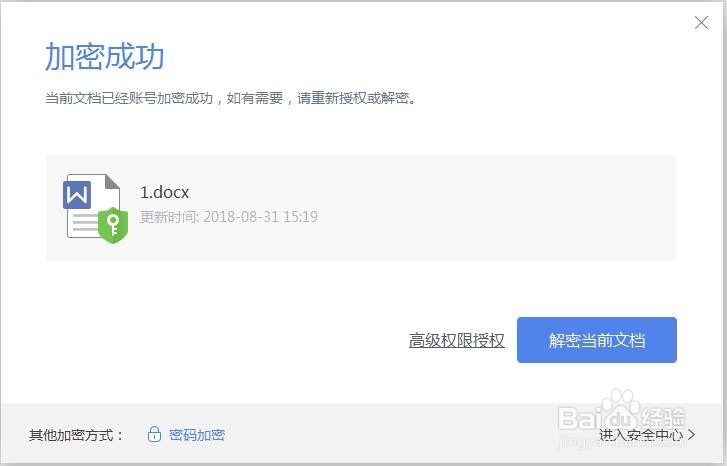The width and height of the screenshot is (727, 466).
Task: Click the 更新时间 2018-08-31 15:19 text
Action: [x=229, y=217]
